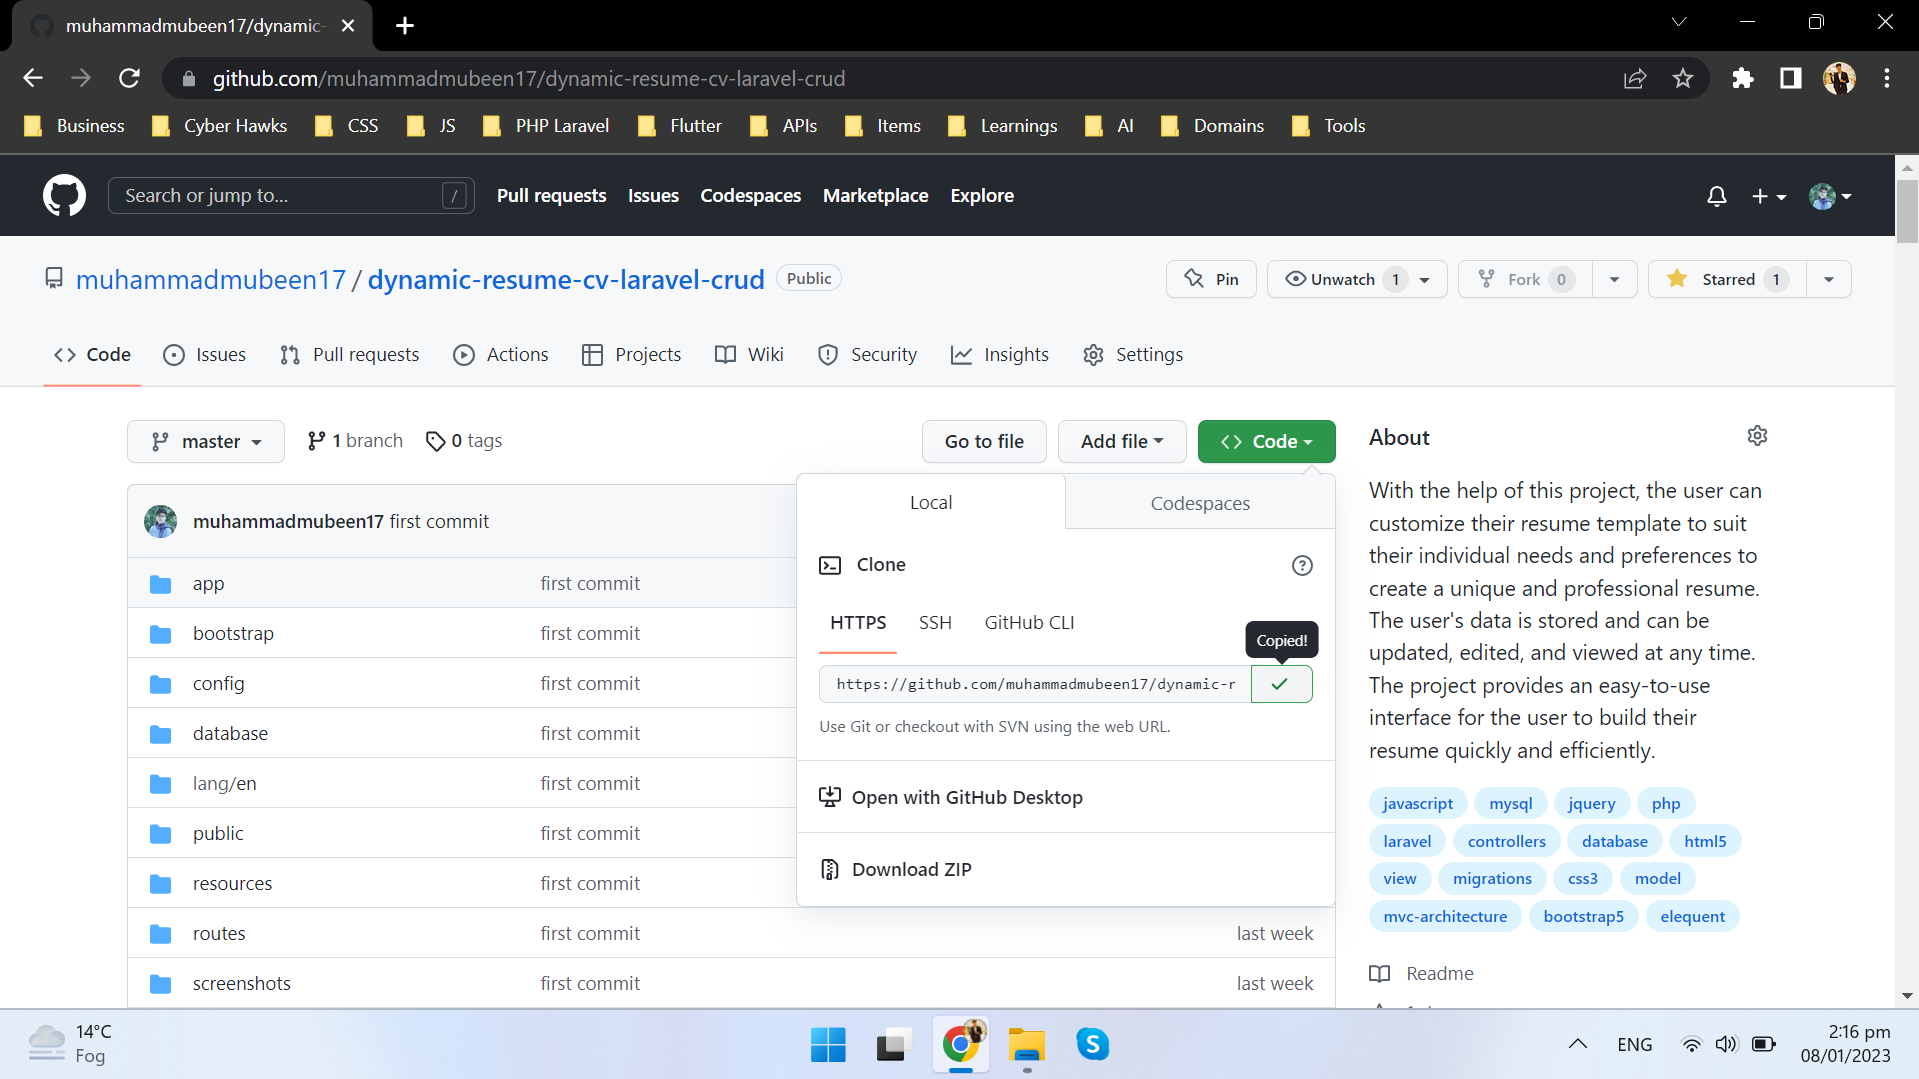Viewport: 1919px width, 1079px height.
Task: Bookmark this page with the star icon
Action: point(1683,78)
